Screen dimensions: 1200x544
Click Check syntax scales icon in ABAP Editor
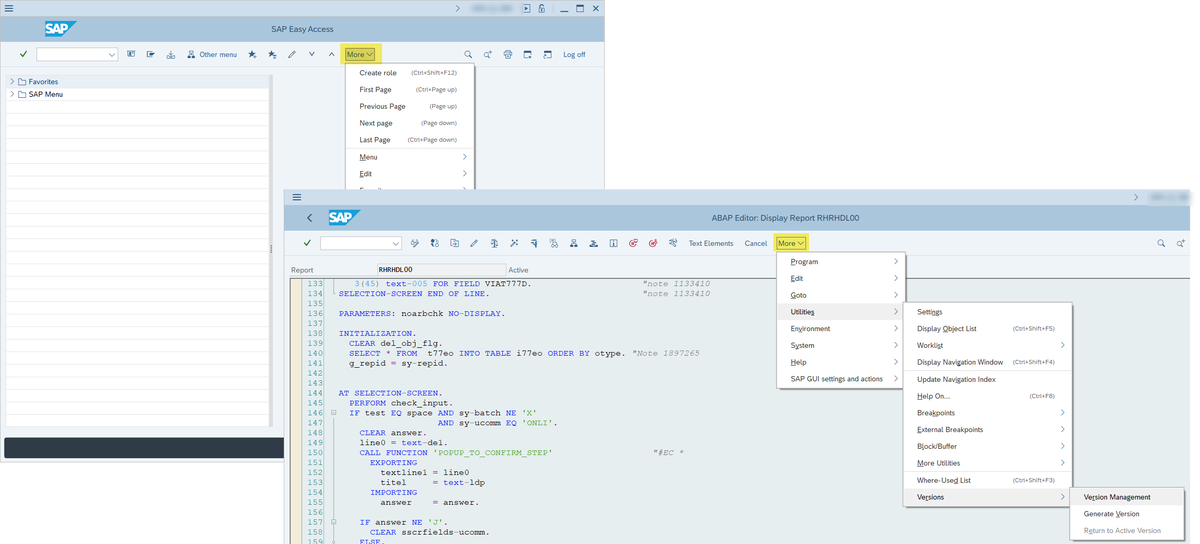494,243
